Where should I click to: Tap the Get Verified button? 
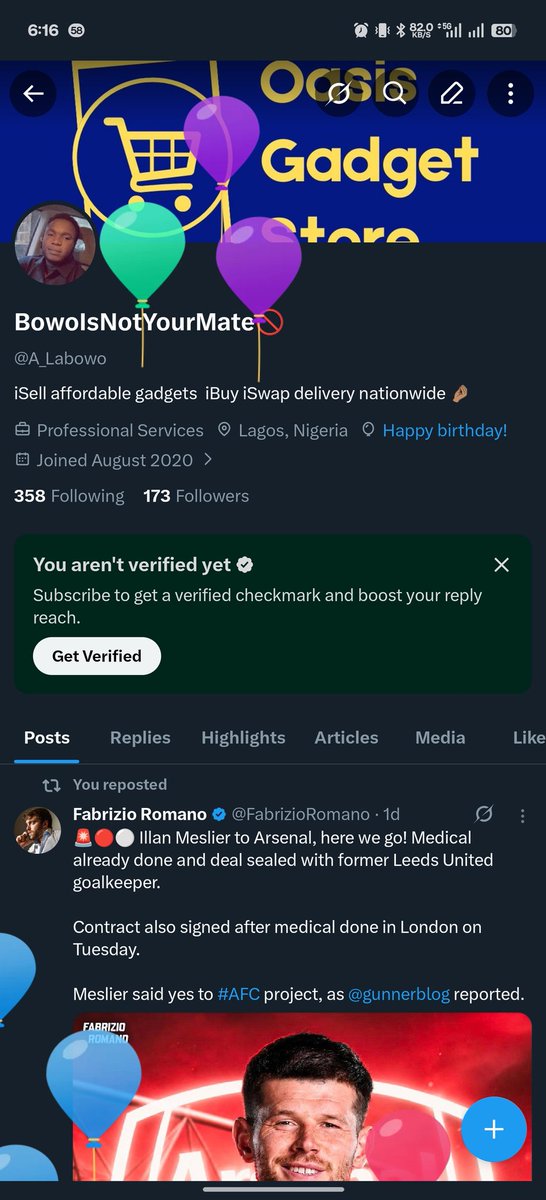[97, 656]
